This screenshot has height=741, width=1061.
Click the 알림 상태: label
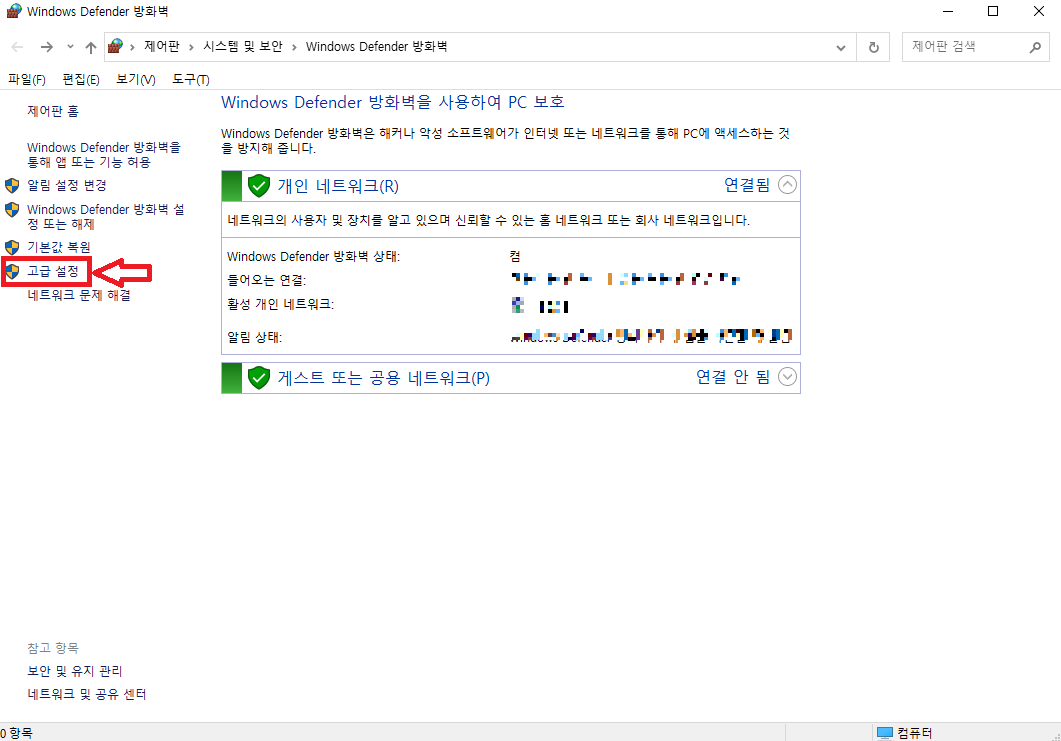(254, 337)
